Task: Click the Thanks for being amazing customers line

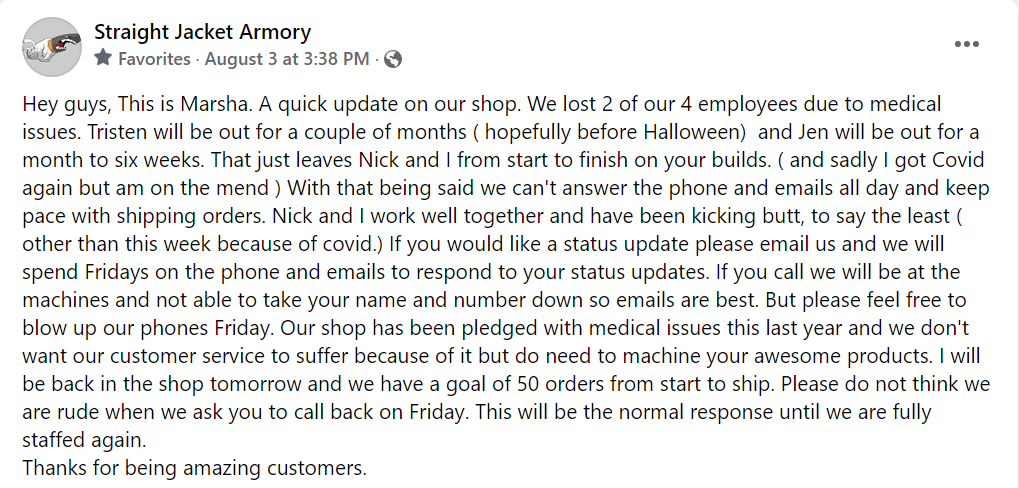Action: coord(194,468)
